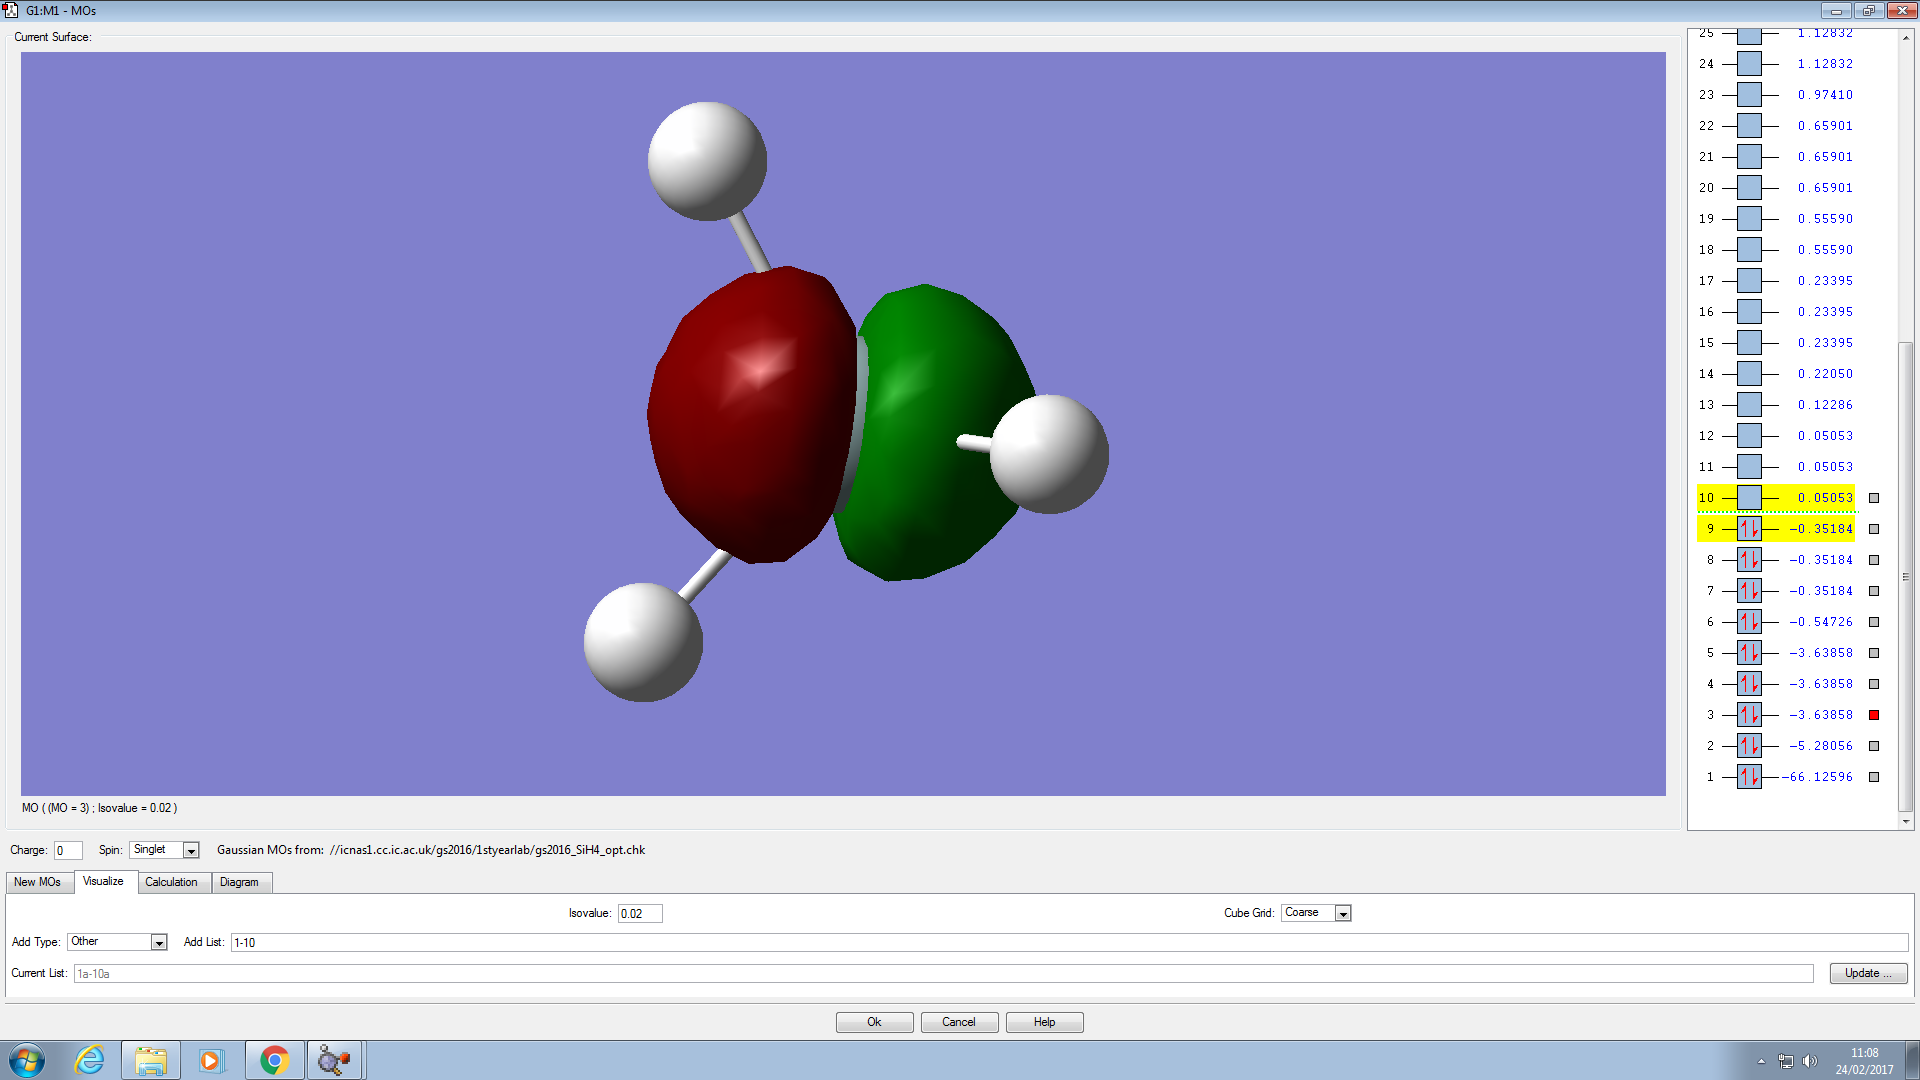This screenshot has width=1920, height=1080.
Task: Select orbital 11 energy level box
Action: [1749, 467]
